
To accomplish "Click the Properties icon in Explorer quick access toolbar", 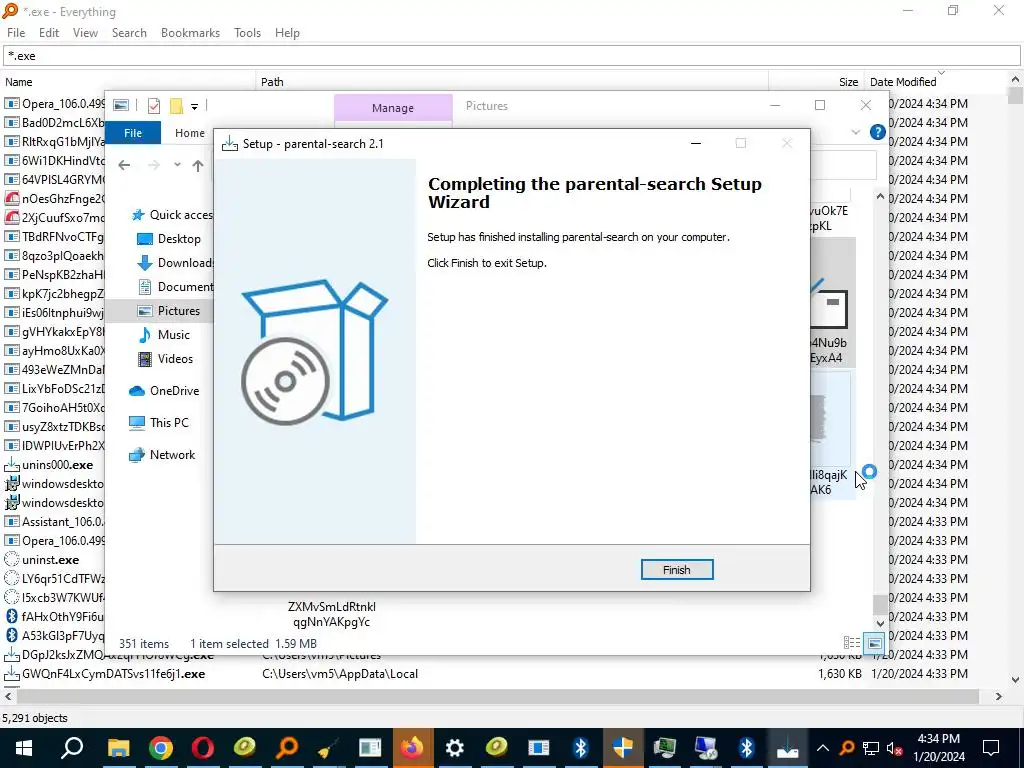I will point(154,106).
